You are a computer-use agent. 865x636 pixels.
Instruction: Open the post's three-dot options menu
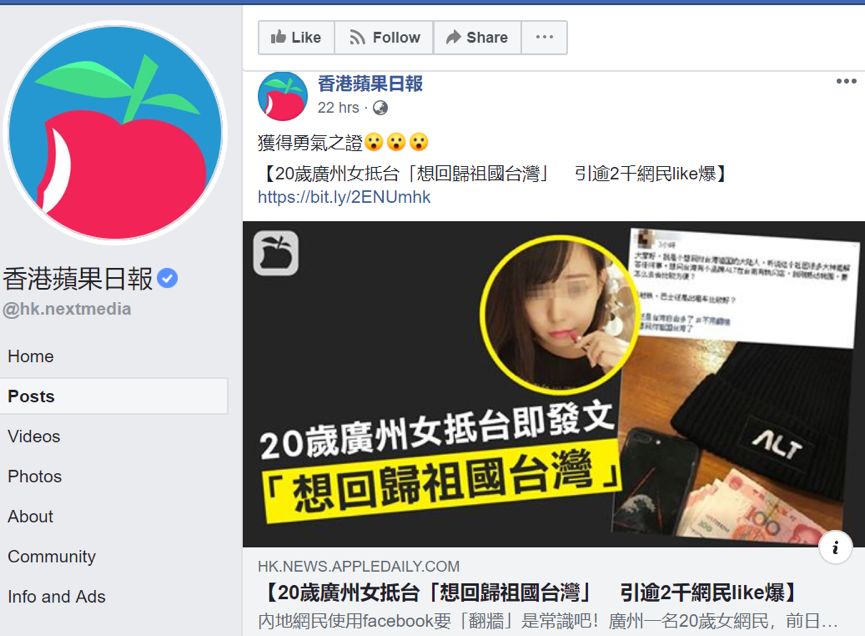pyautogui.click(x=846, y=81)
